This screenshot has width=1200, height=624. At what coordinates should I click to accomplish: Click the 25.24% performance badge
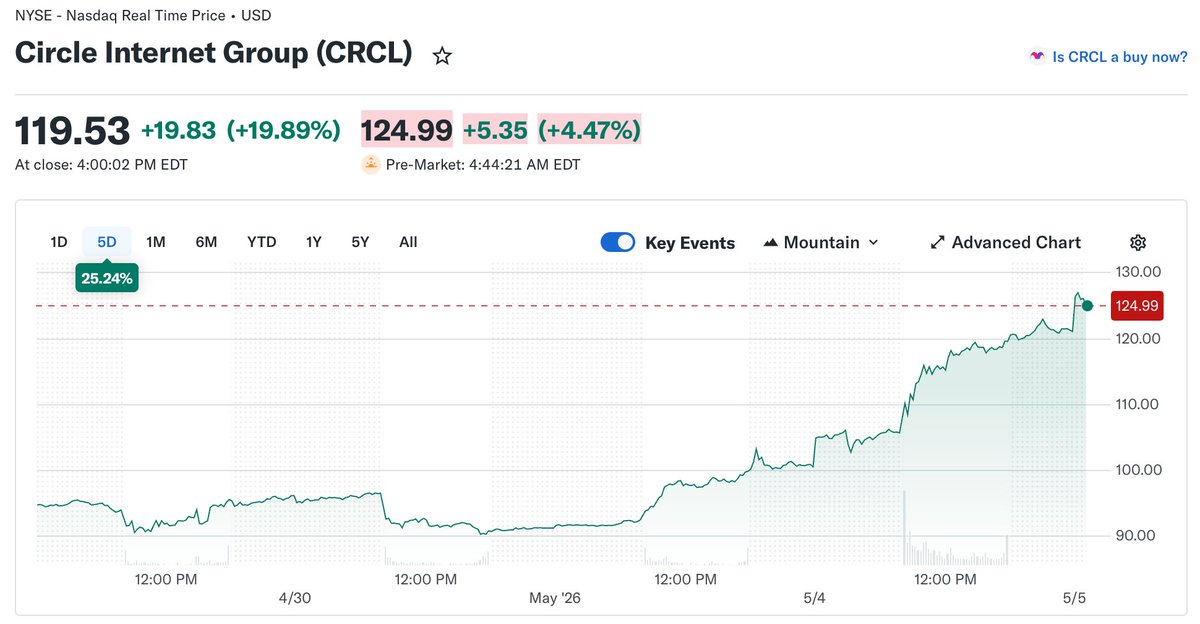tap(107, 278)
